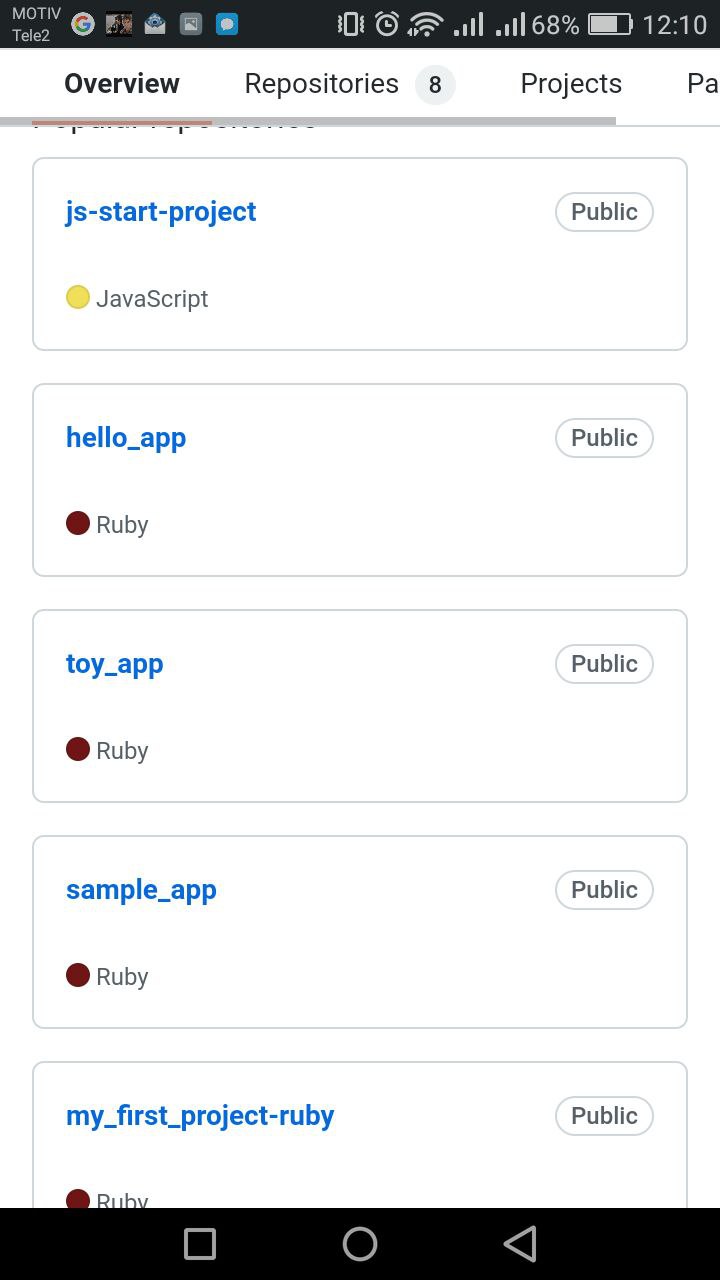Tap the Android back navigation triangle
720x1280 pixels.
[521, 1244]
